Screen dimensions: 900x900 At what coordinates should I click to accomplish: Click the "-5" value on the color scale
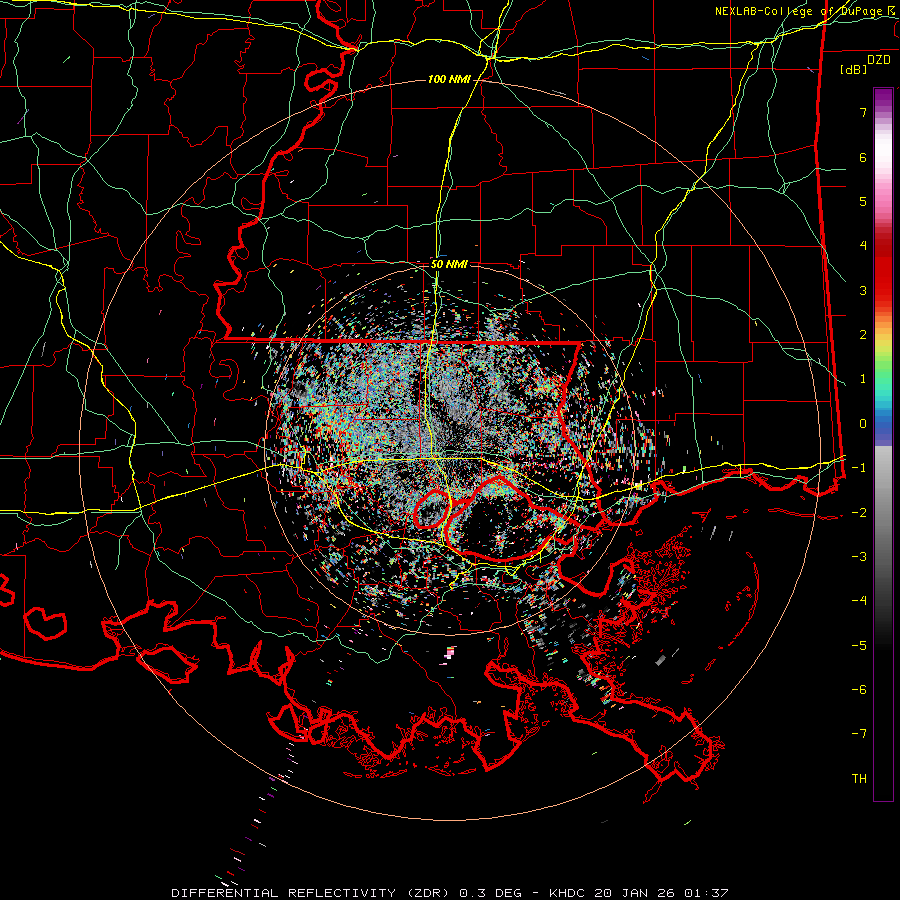(x=859, y=646)
